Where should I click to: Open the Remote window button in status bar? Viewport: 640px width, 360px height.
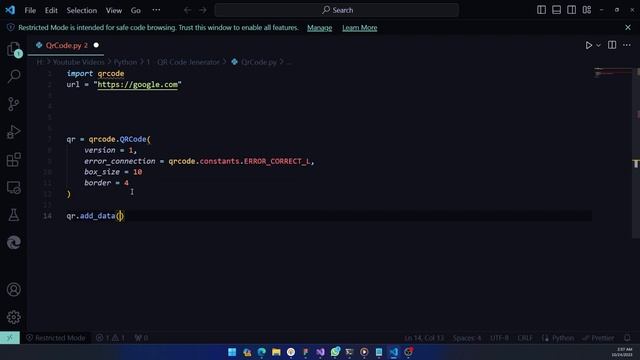[10, 338]
